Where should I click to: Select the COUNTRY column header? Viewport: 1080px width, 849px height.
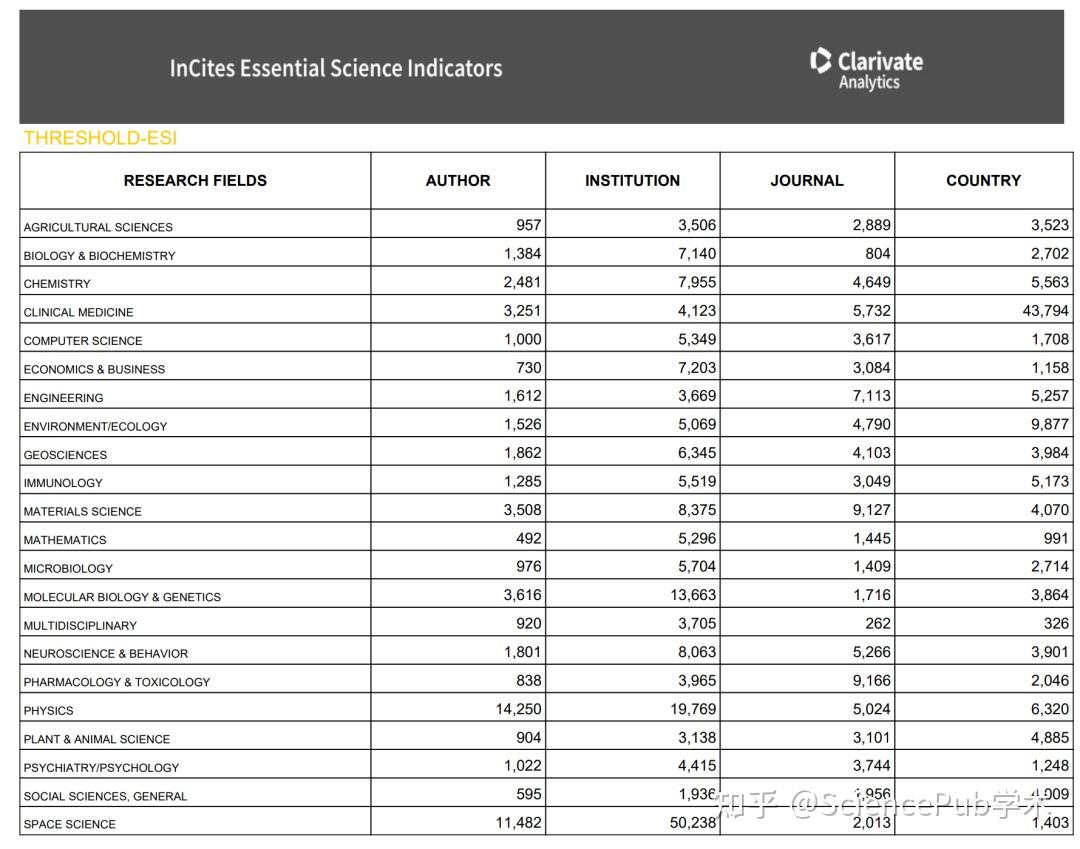coord(983,181)
